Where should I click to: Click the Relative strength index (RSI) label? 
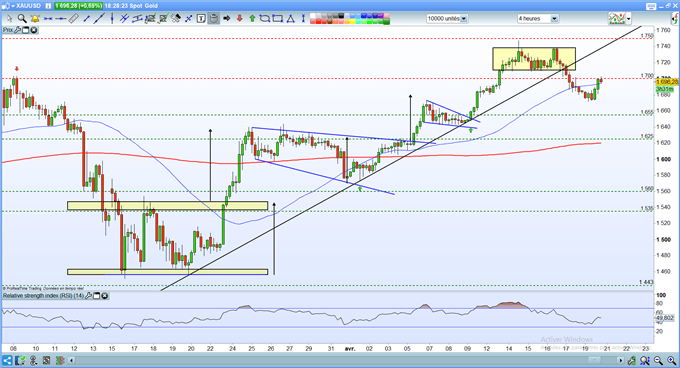(x=43, y=296)
